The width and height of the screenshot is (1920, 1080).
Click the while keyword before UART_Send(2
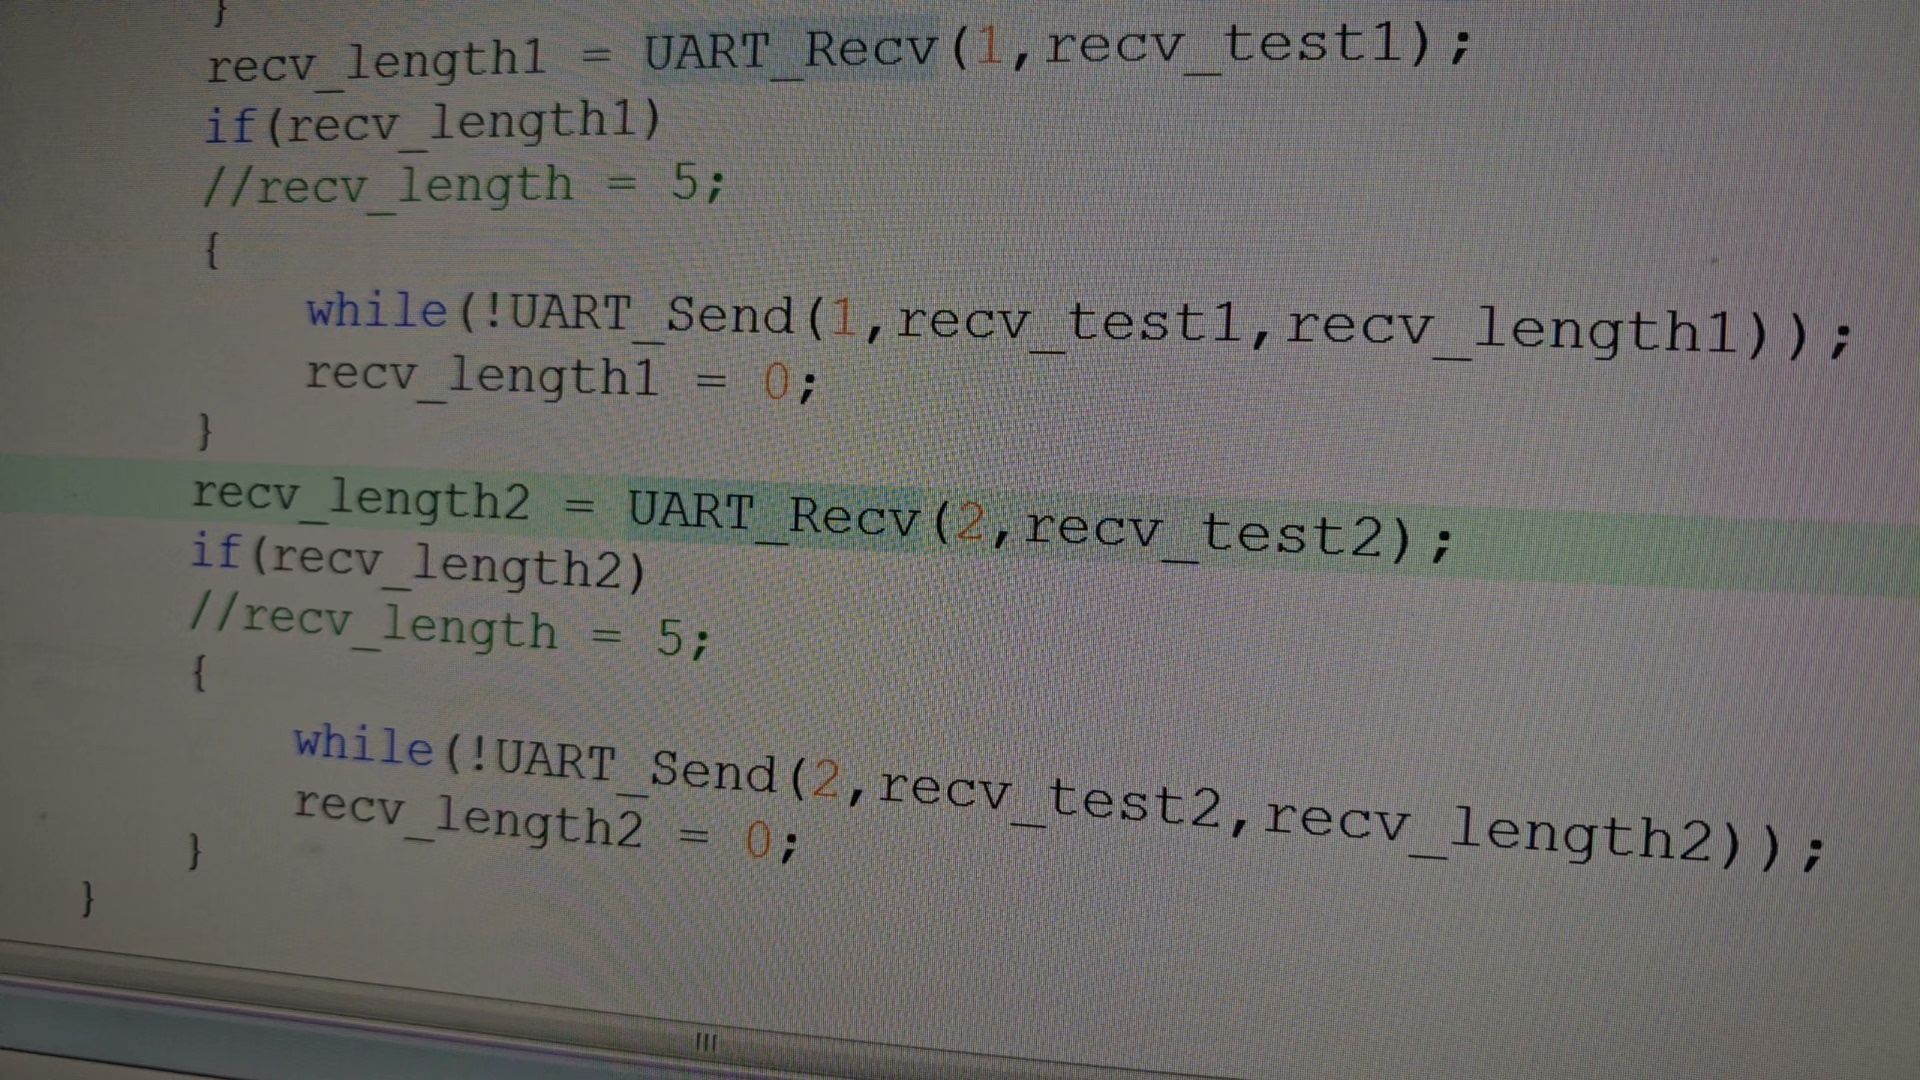363,746
